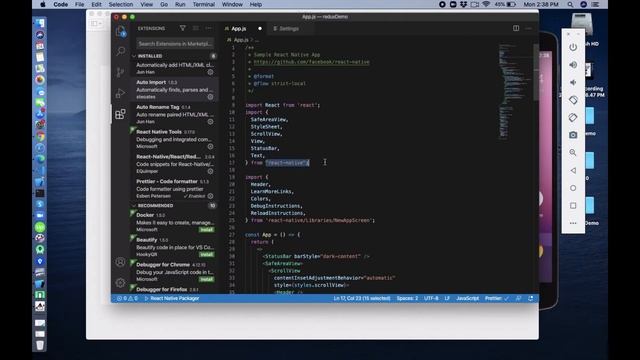Lower volume on emulator toolbar
The width and height of the screenshot is (640, 360).
[x=573, y=82]
